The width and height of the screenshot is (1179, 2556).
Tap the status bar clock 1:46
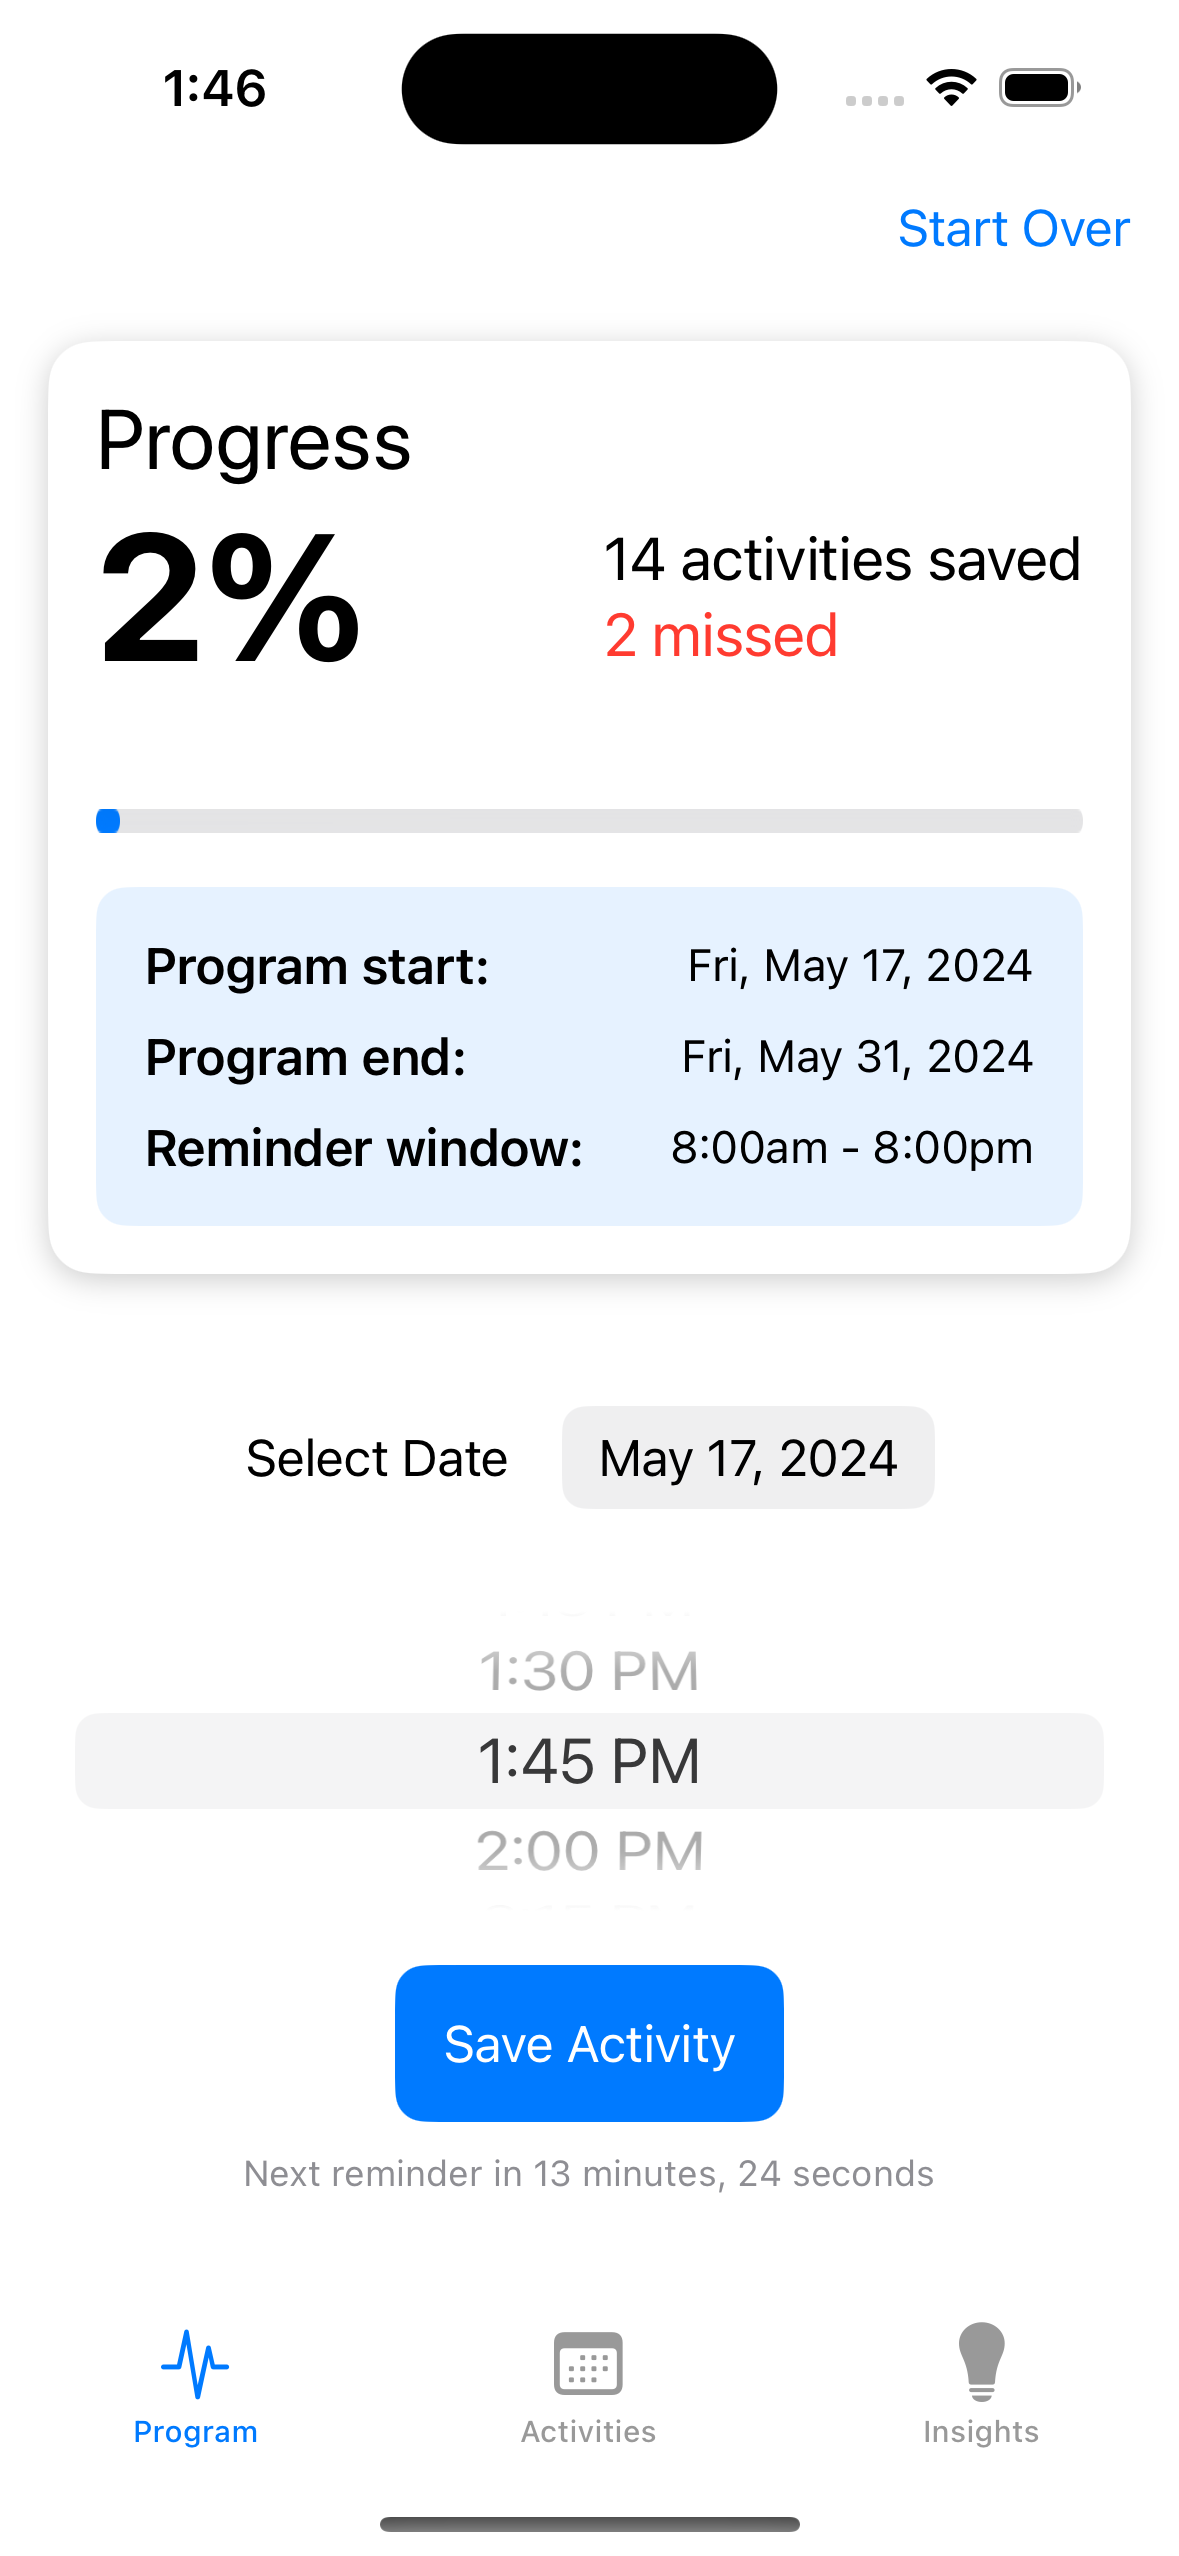pos(215,88)
